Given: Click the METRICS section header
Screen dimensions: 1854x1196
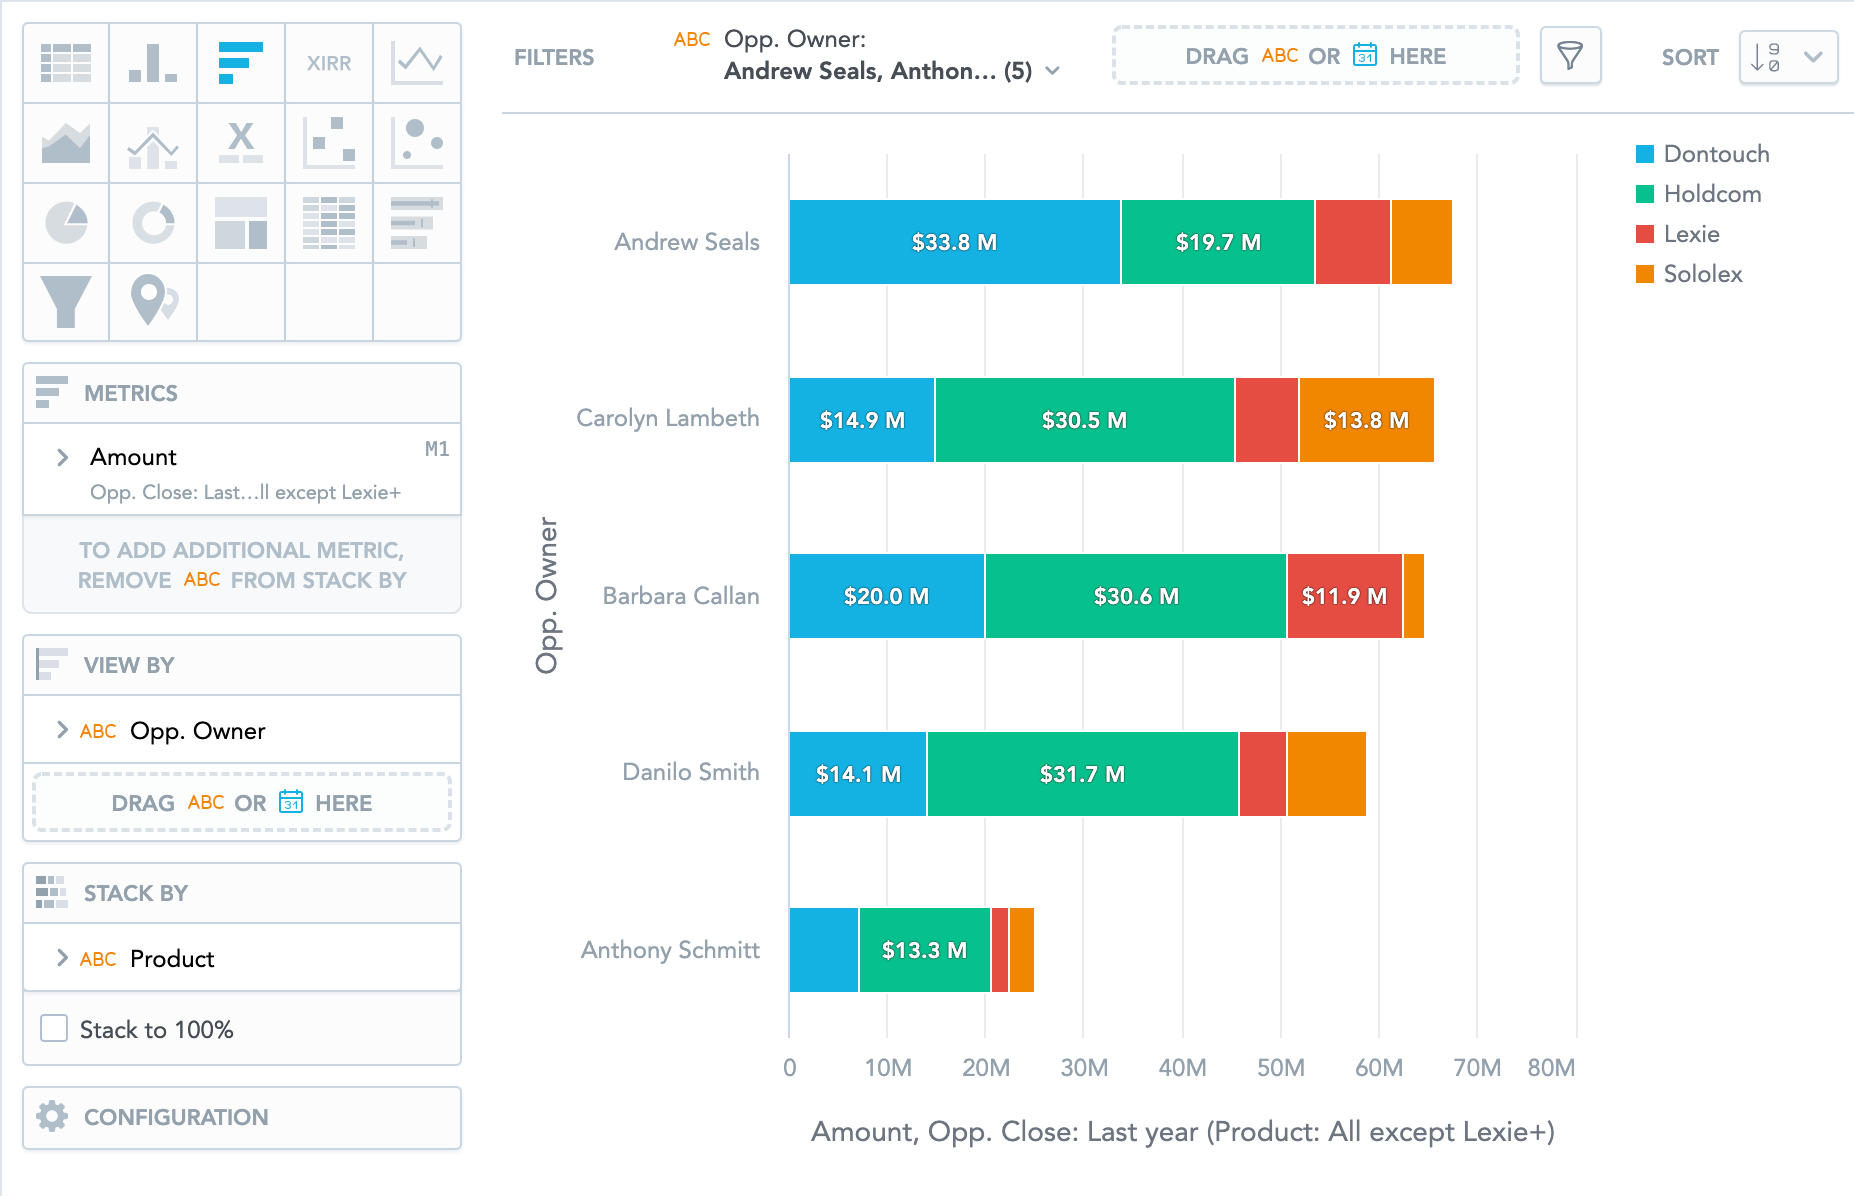Looking at the screenshot, I should (x=242, y=393).
